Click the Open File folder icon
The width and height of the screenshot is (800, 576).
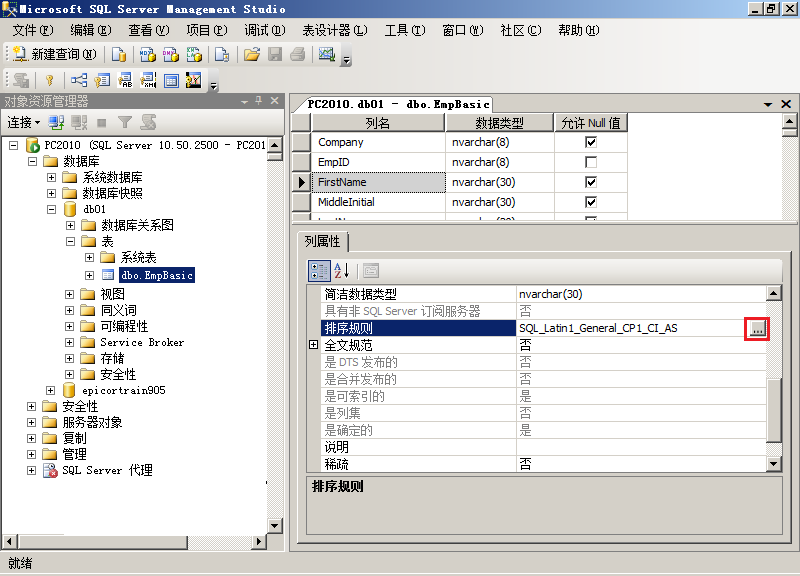point(252,54)
